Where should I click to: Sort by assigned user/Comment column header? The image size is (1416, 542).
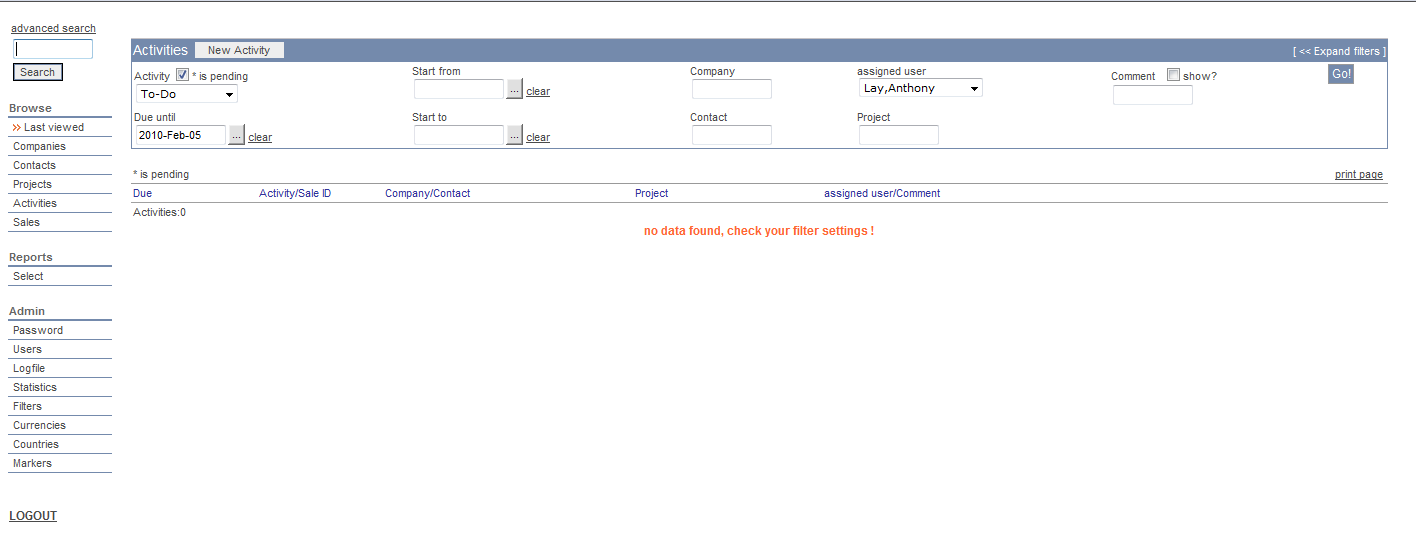(x=882, y=193)
